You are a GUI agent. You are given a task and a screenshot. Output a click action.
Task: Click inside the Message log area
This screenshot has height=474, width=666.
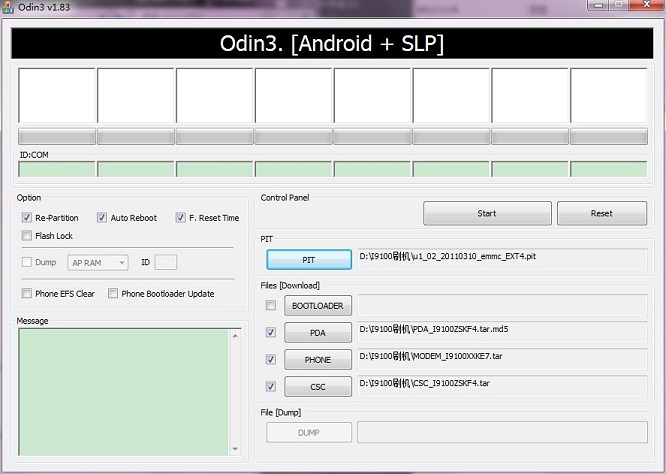[124, 392]
